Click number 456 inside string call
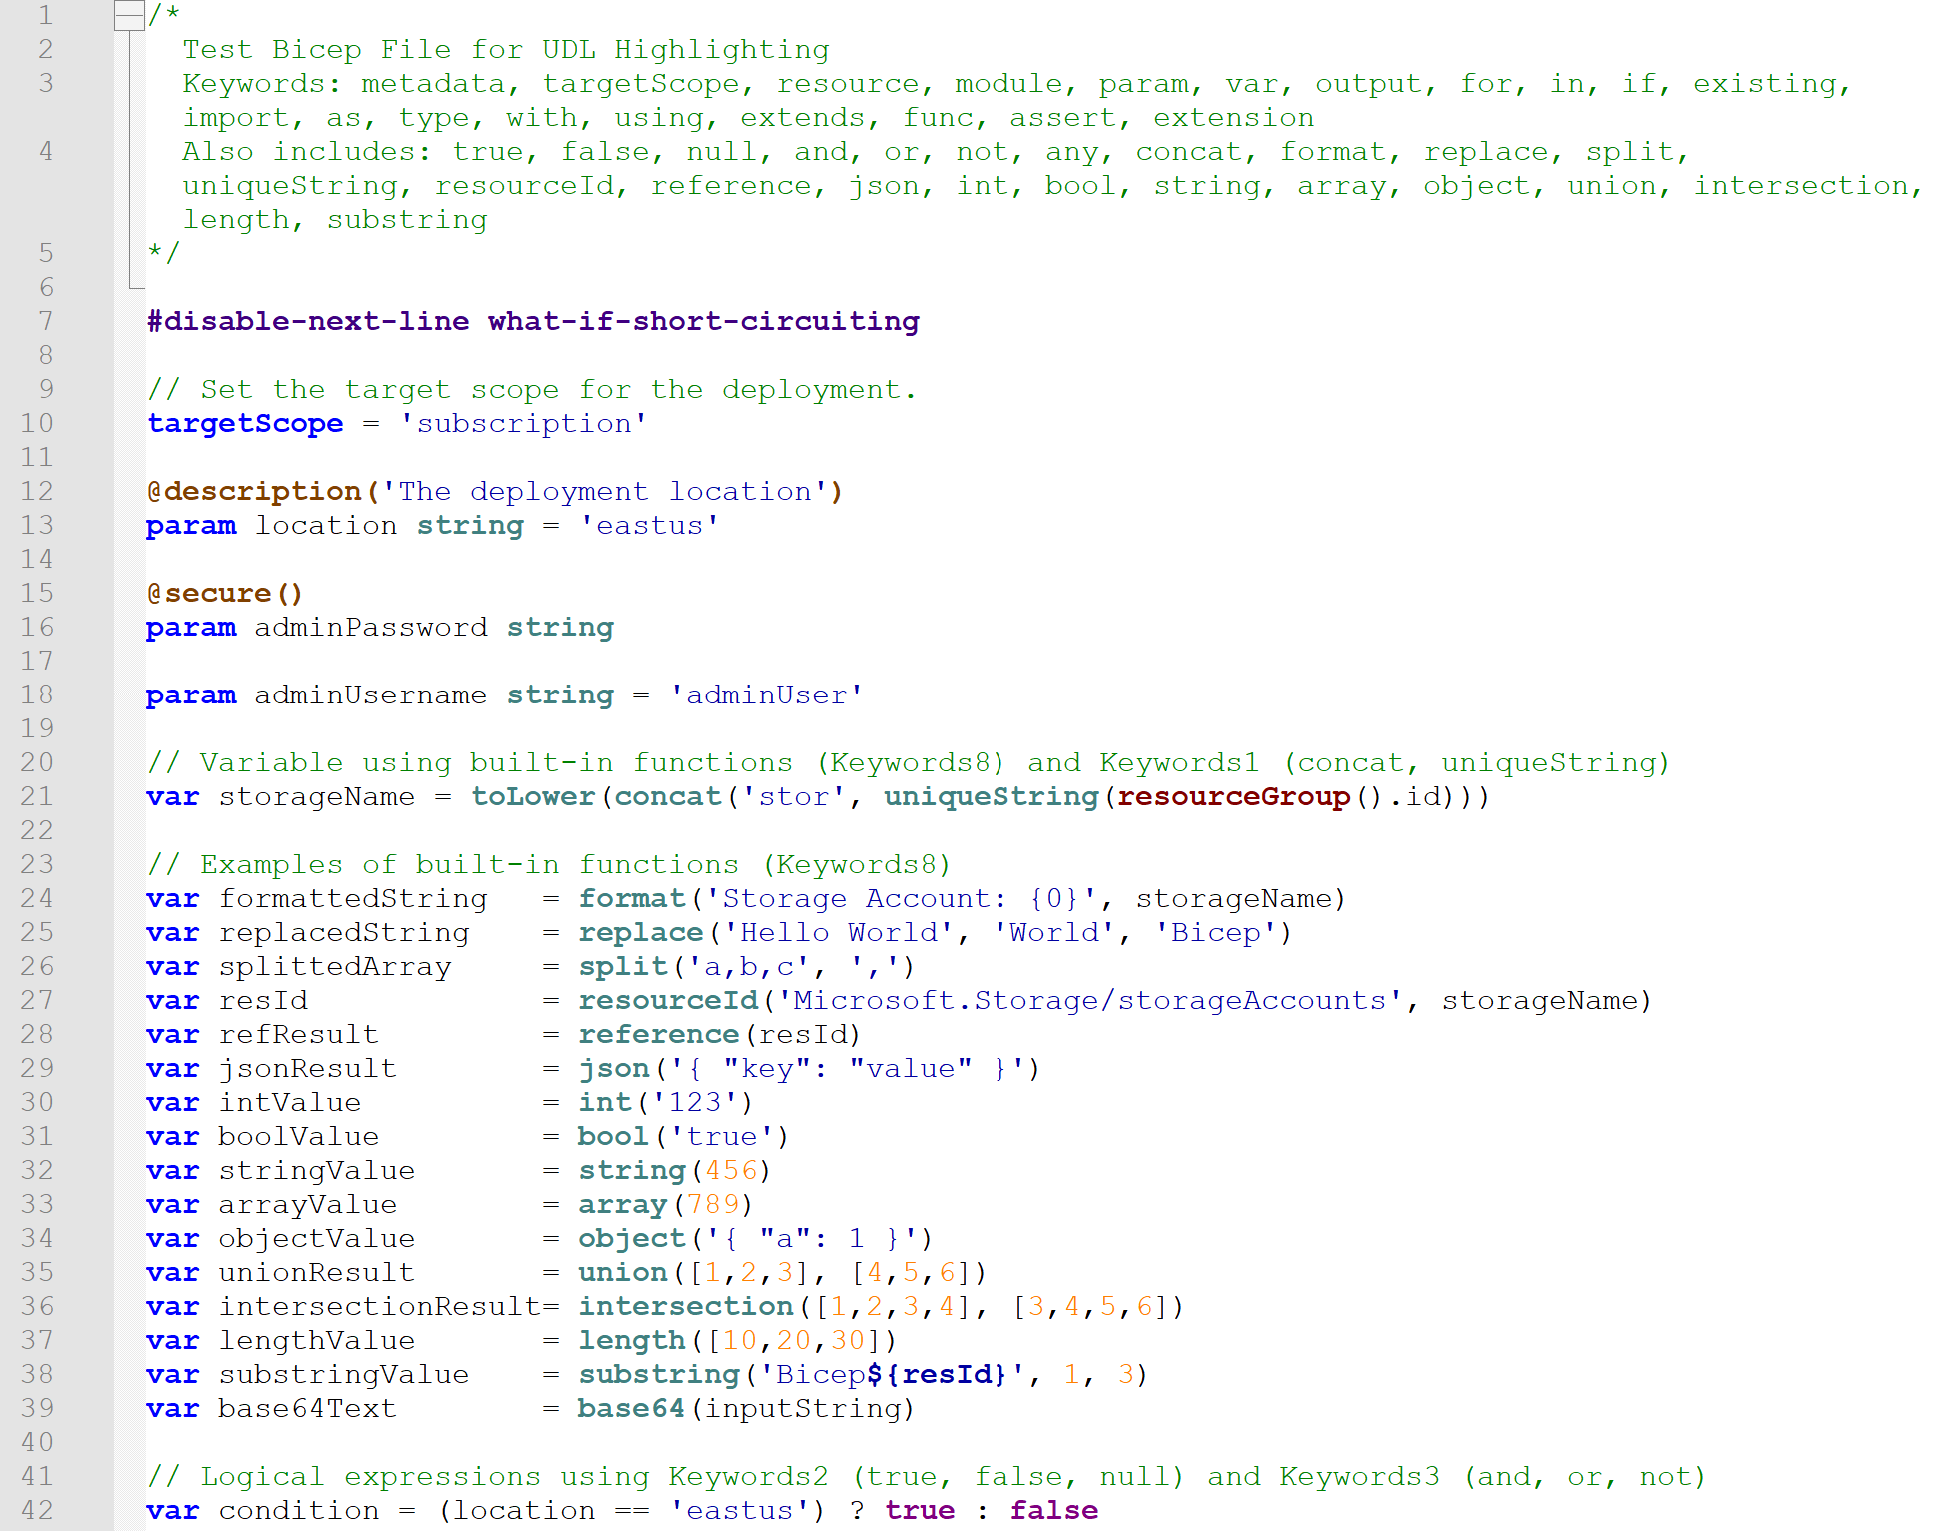The height and width of the screenshot is (1531, 1954). click(731, 1170)
